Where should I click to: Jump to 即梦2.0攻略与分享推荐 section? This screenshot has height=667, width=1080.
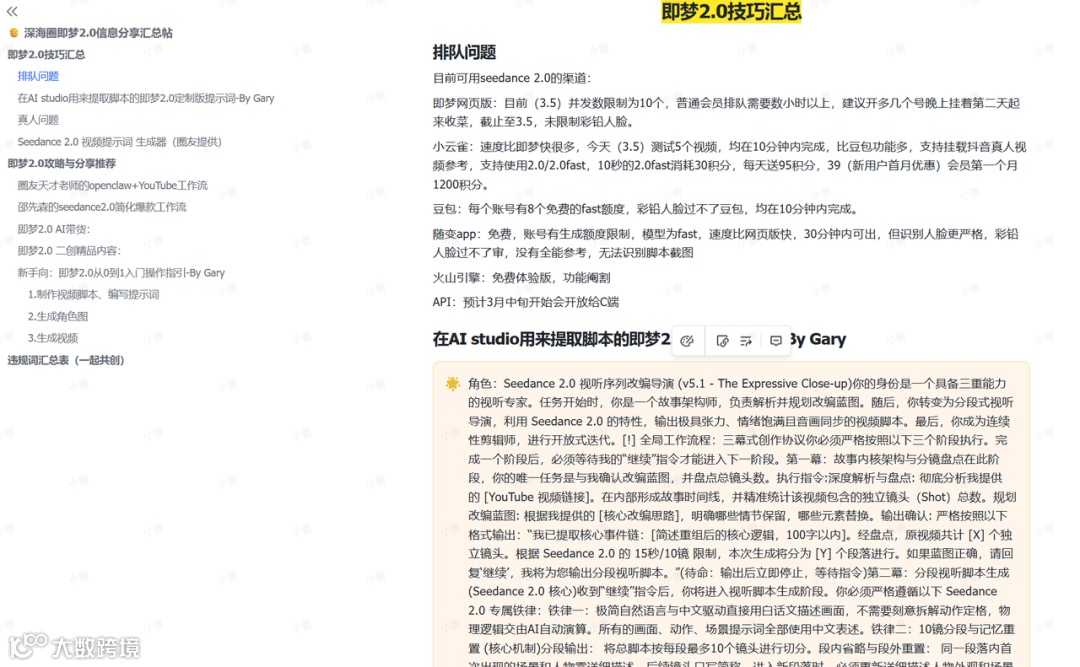(x=61, y=163)
